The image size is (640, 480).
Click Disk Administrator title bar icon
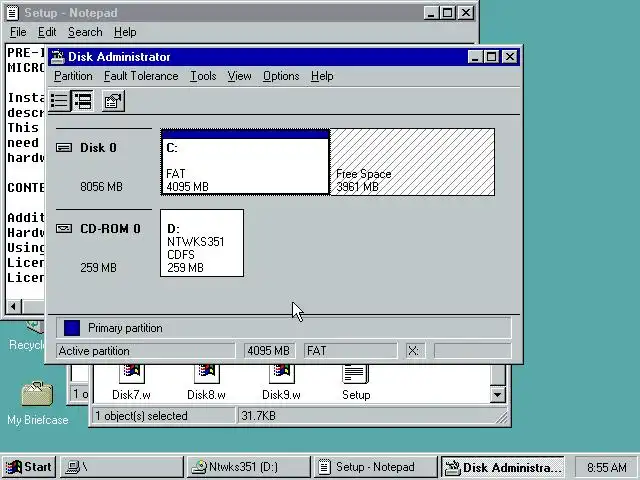58,57
